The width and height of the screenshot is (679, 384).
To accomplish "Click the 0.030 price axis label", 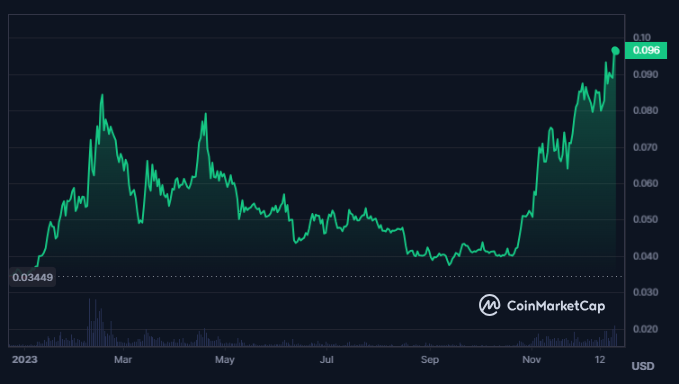I will [645, 292].
